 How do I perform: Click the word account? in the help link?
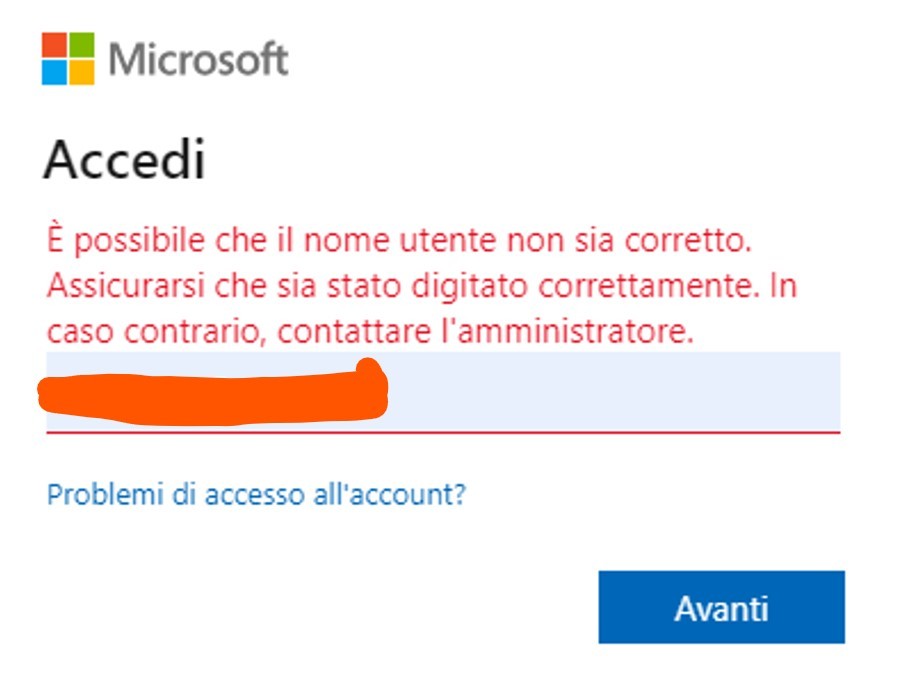tap(408, 495)
